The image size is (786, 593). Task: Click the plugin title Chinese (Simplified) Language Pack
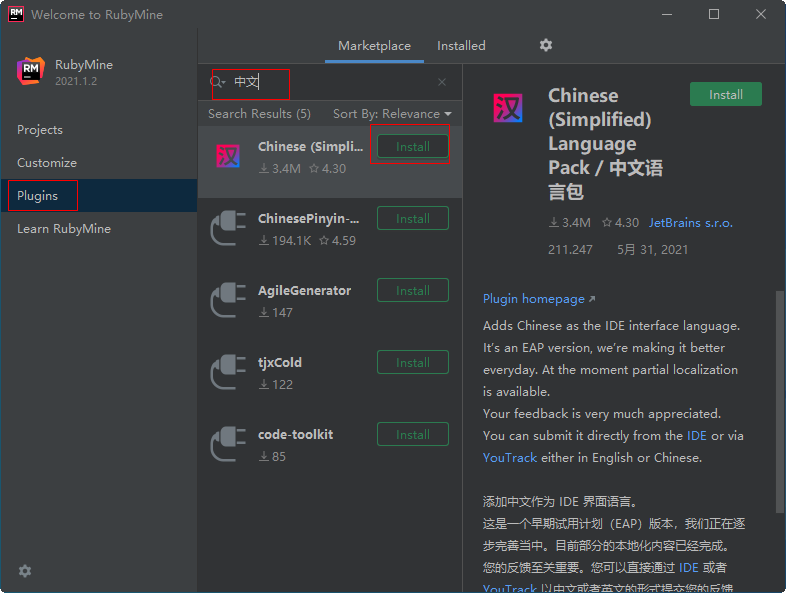[605, 144]
